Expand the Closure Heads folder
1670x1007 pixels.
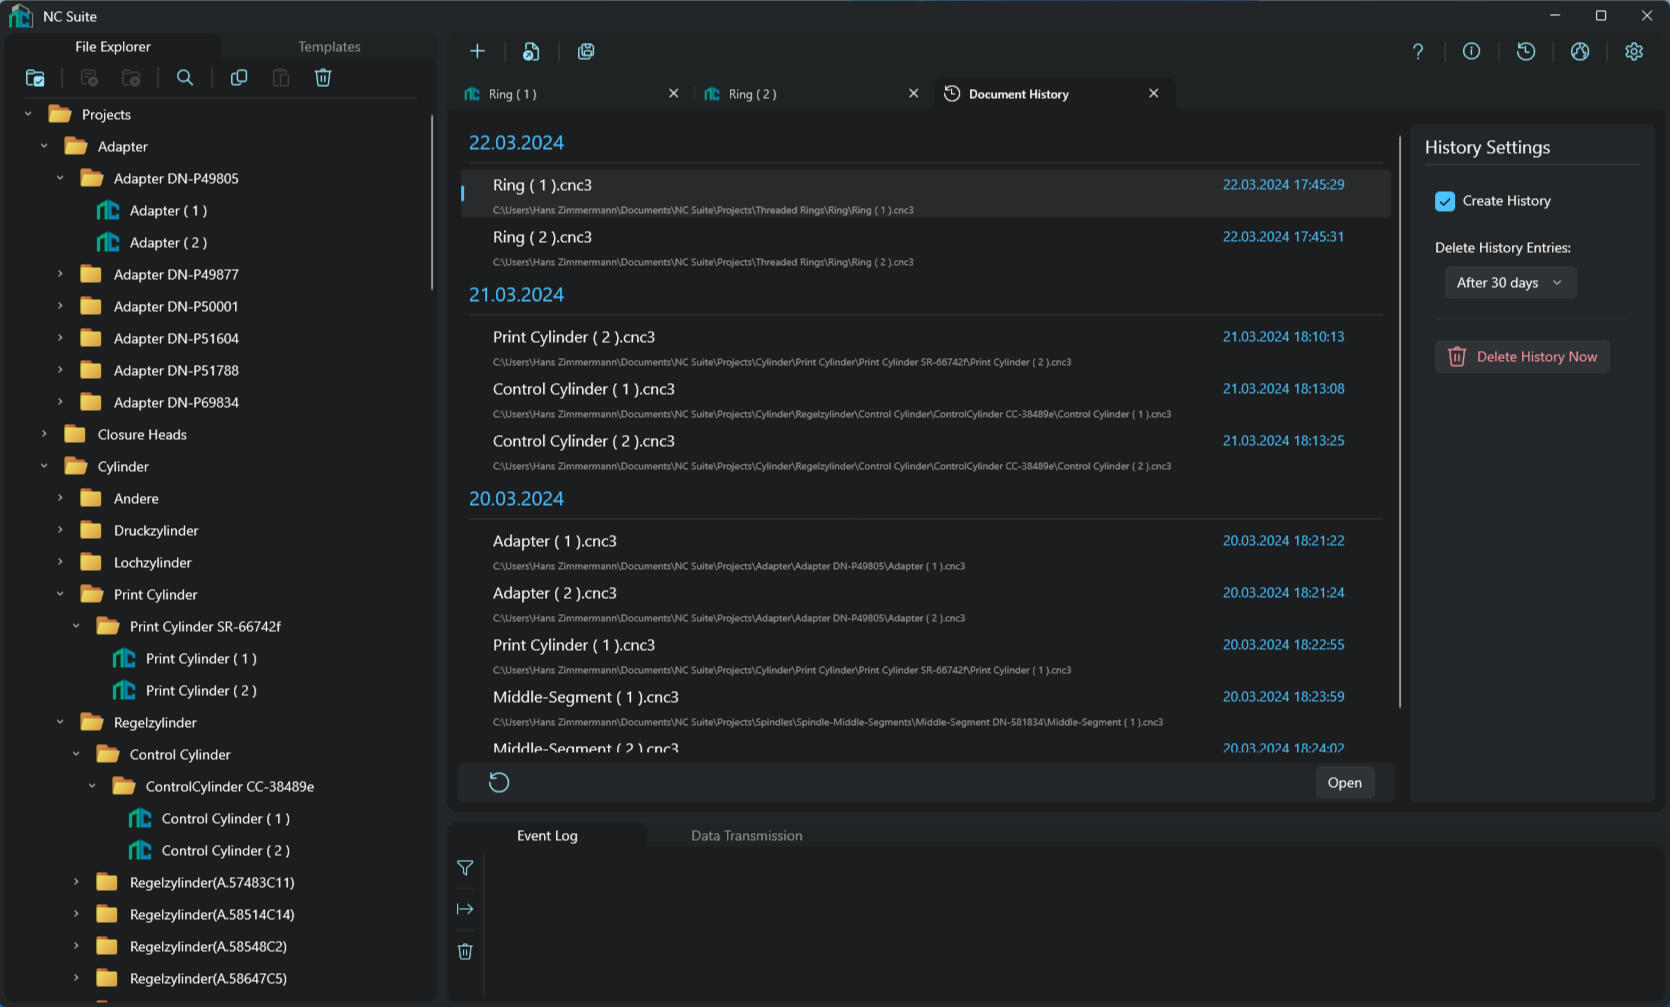44,434
